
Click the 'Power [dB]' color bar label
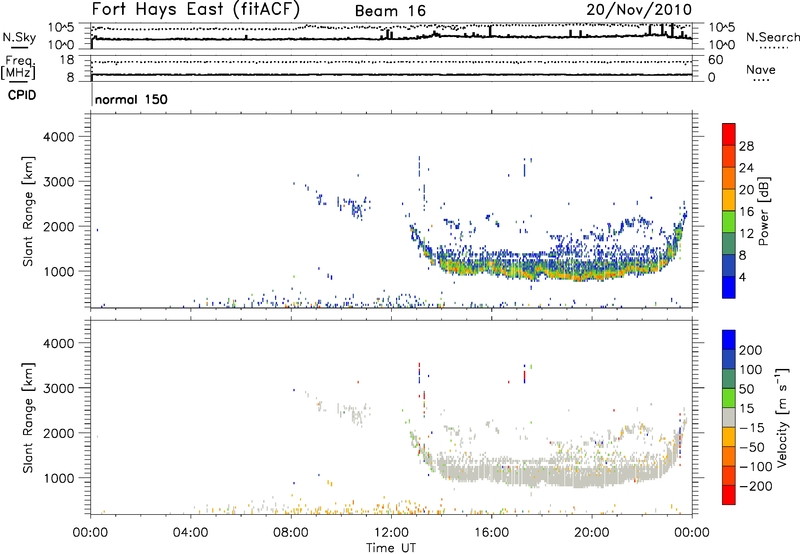pos(764,211)
